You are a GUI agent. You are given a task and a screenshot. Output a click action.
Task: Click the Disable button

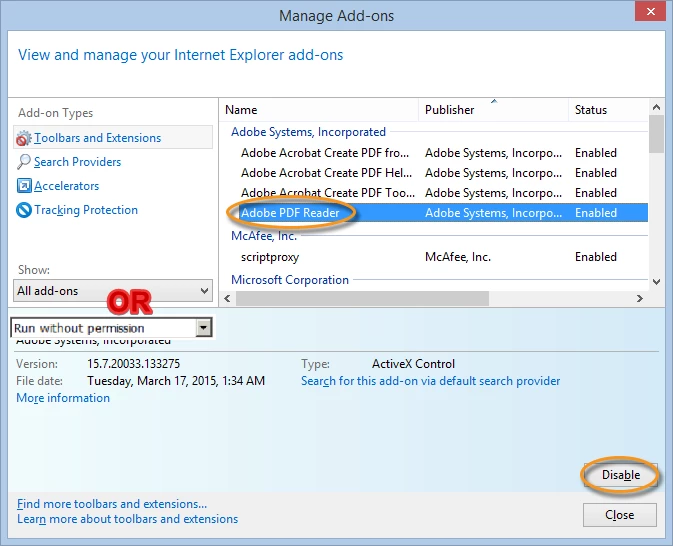621,475
